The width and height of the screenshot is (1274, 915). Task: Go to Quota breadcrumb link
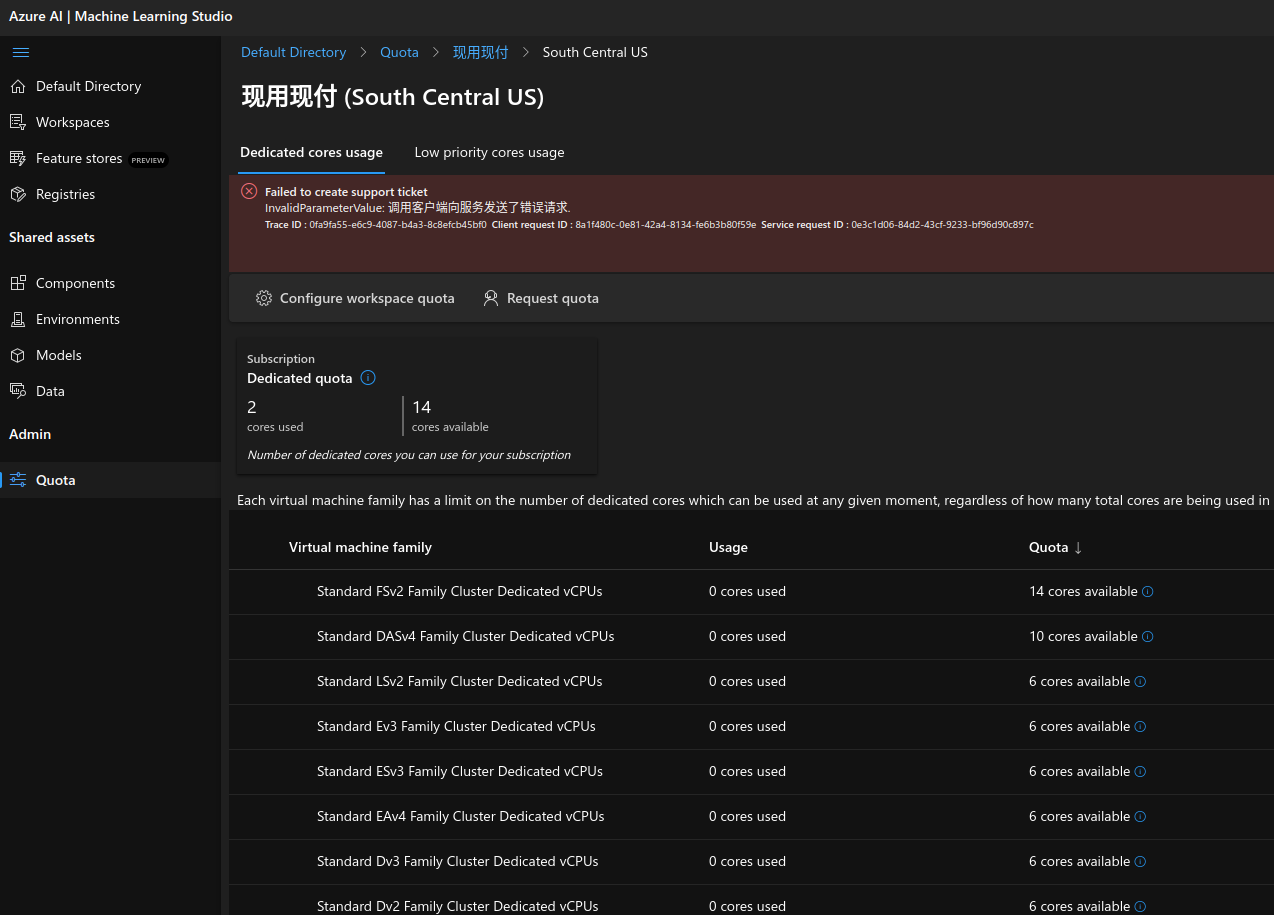tap(399, 52)
